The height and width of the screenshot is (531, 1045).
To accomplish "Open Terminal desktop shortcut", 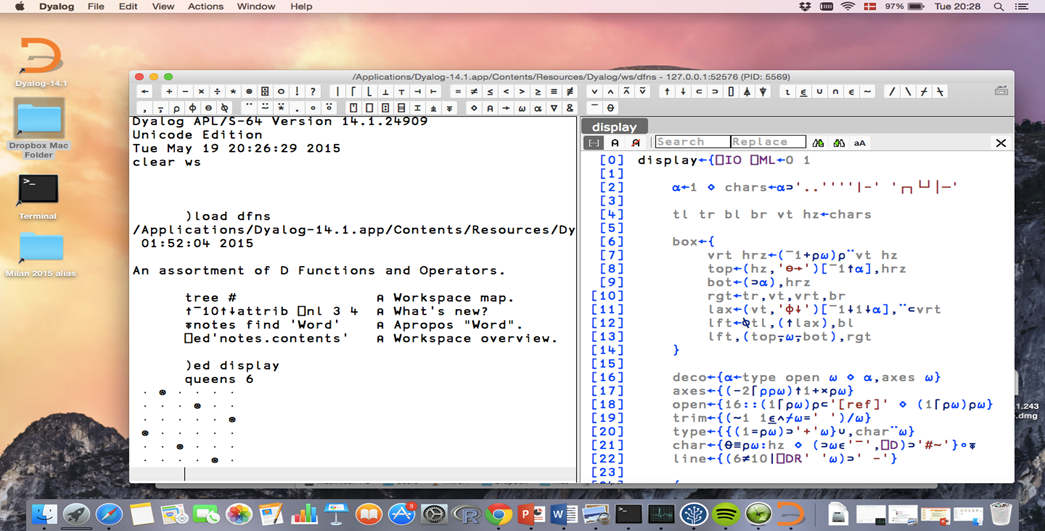I will (38, 197).
